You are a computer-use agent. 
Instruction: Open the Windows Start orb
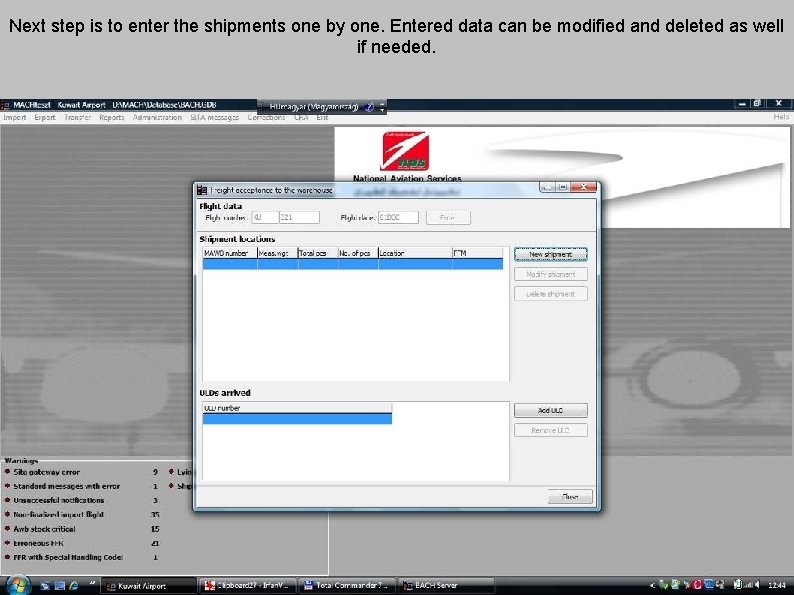point(18,584)
